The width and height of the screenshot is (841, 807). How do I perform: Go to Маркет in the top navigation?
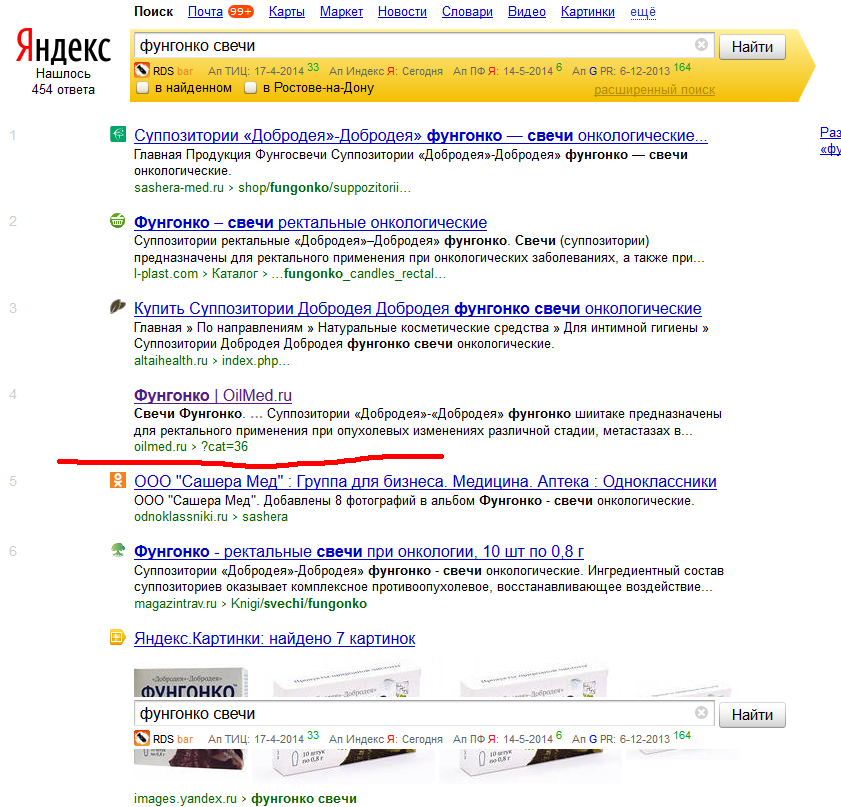341,12
